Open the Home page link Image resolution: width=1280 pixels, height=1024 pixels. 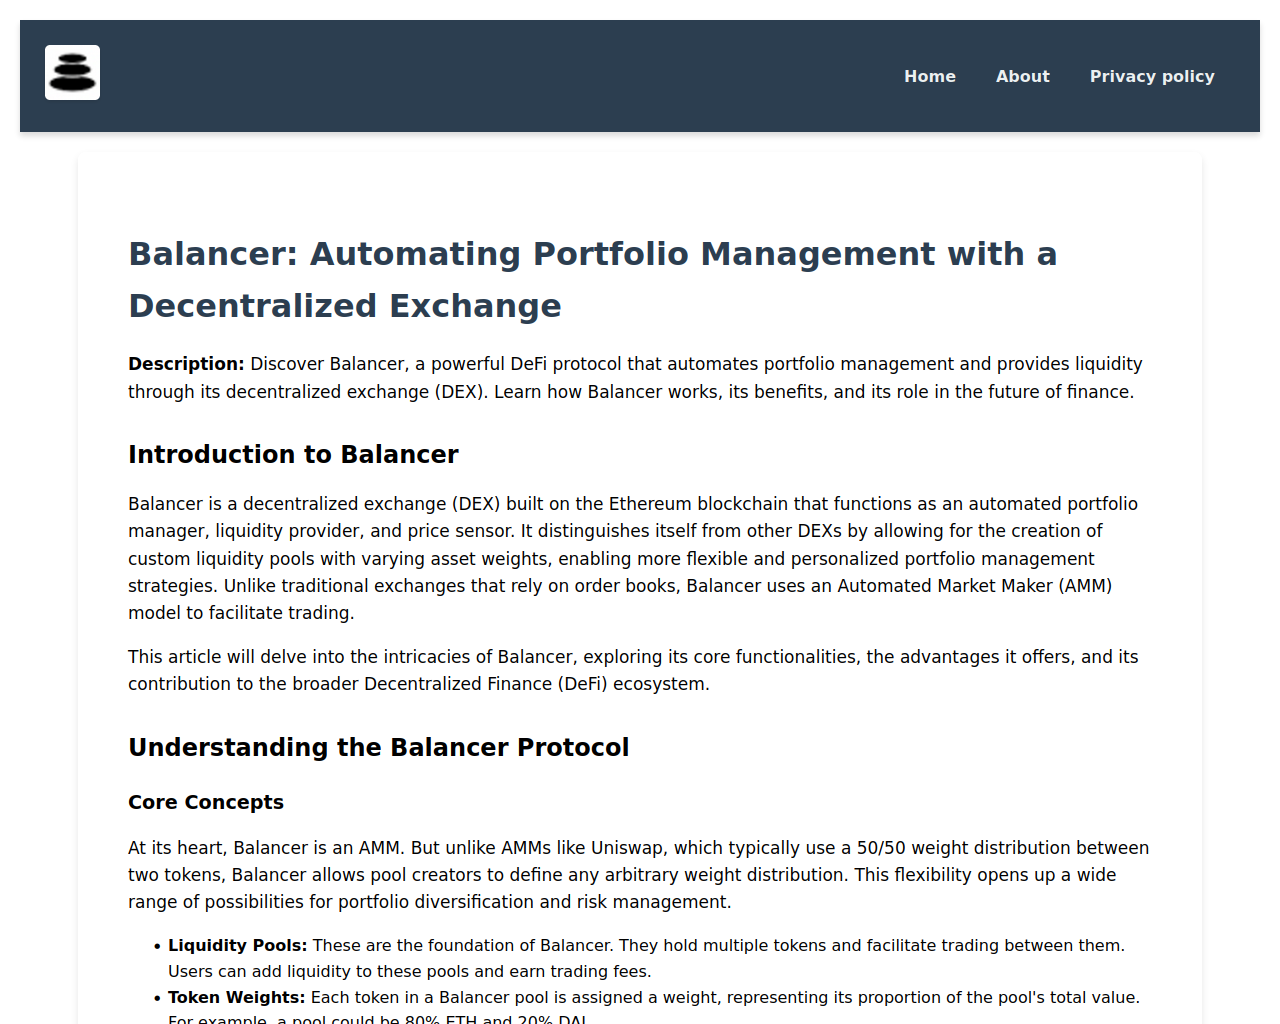pyautogui.click(x=930, y=76)
